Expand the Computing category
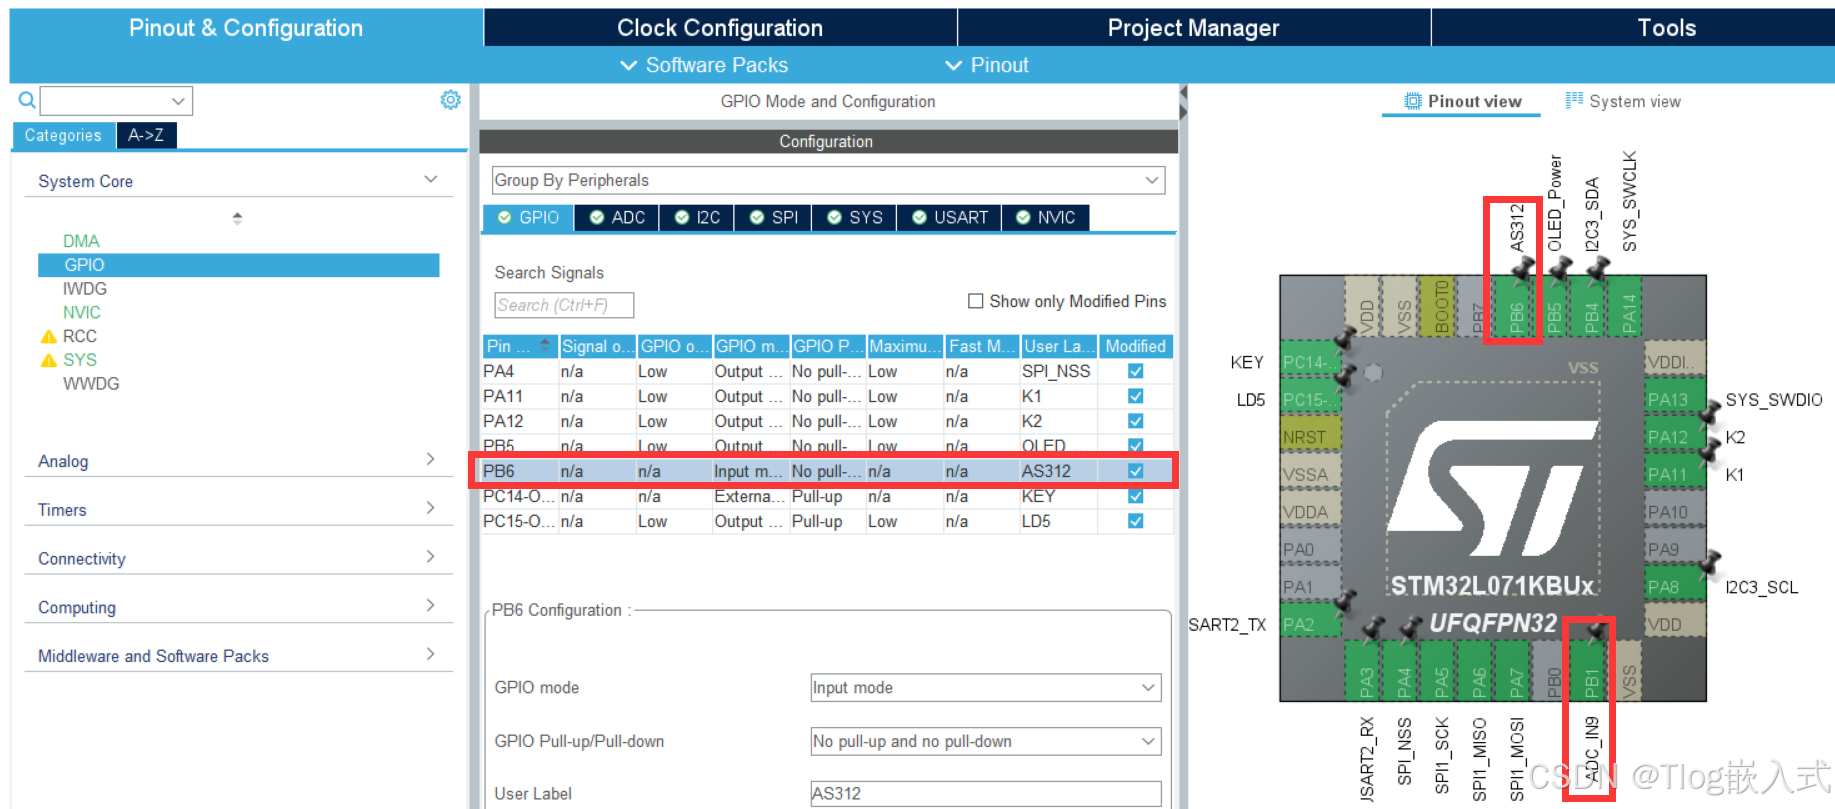The height and width of the screenshot is (809, 1835). pos(430,605)
